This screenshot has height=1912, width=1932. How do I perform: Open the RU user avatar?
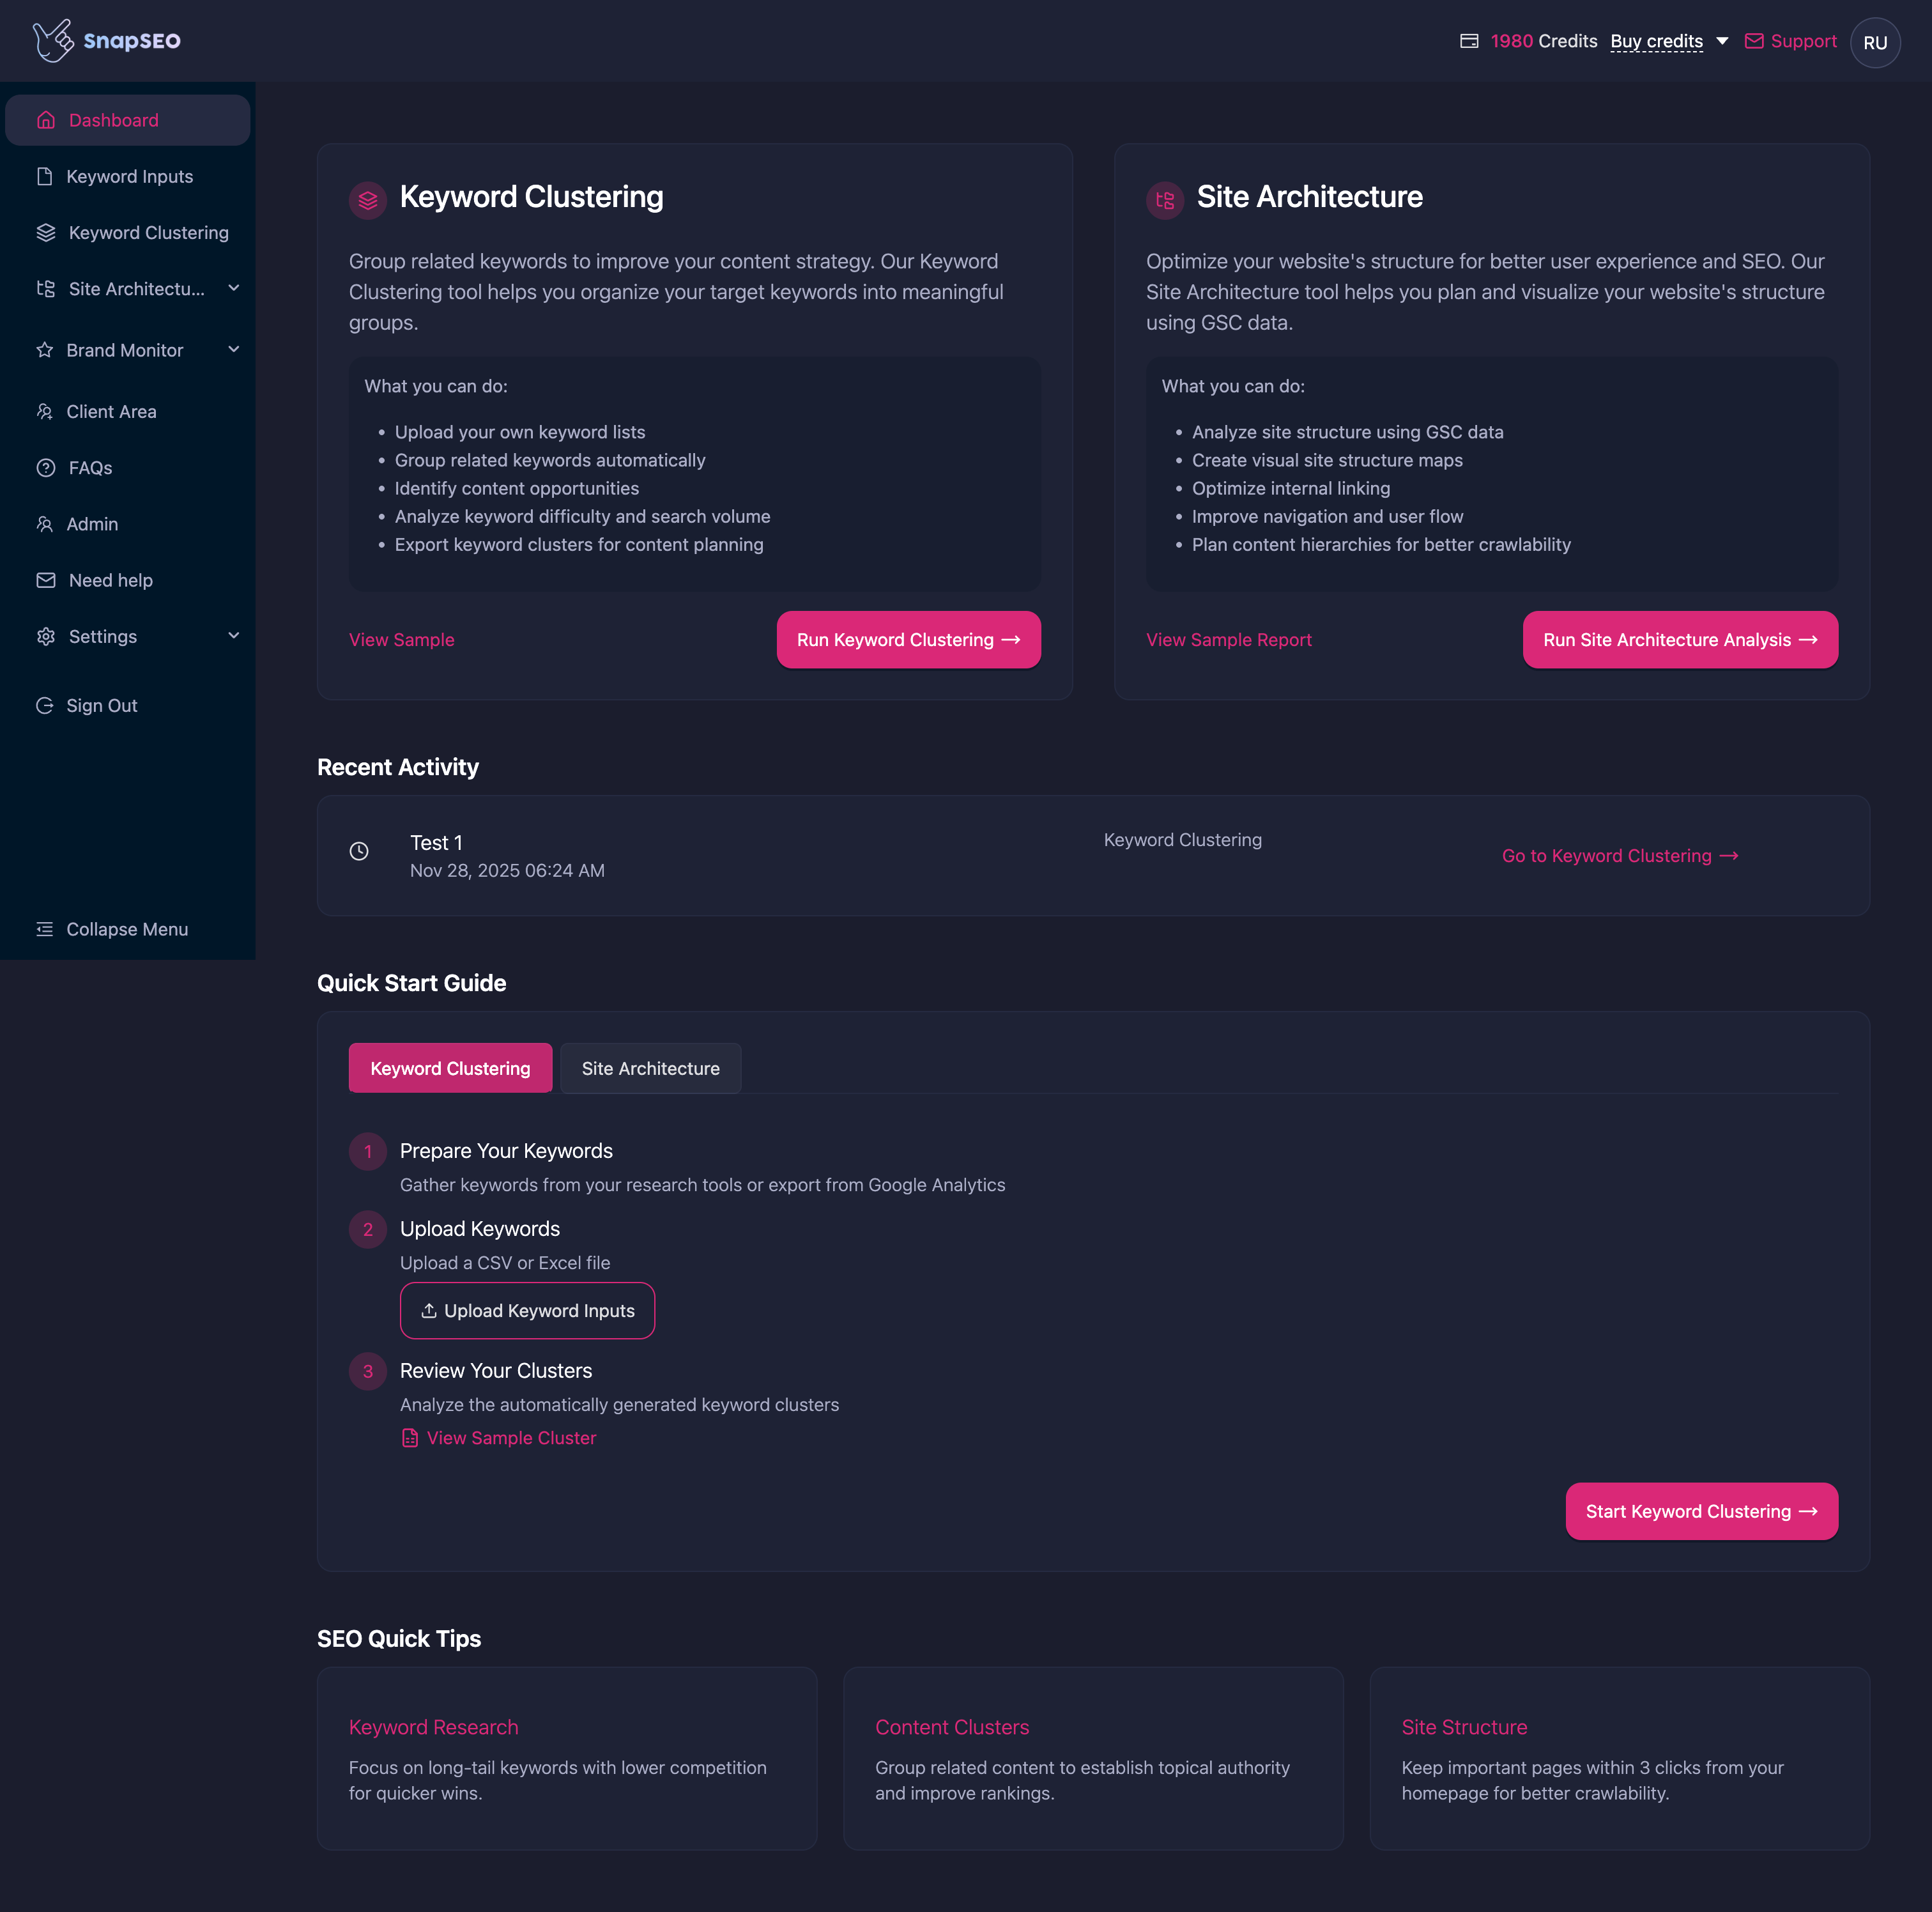coord(1875,42)
